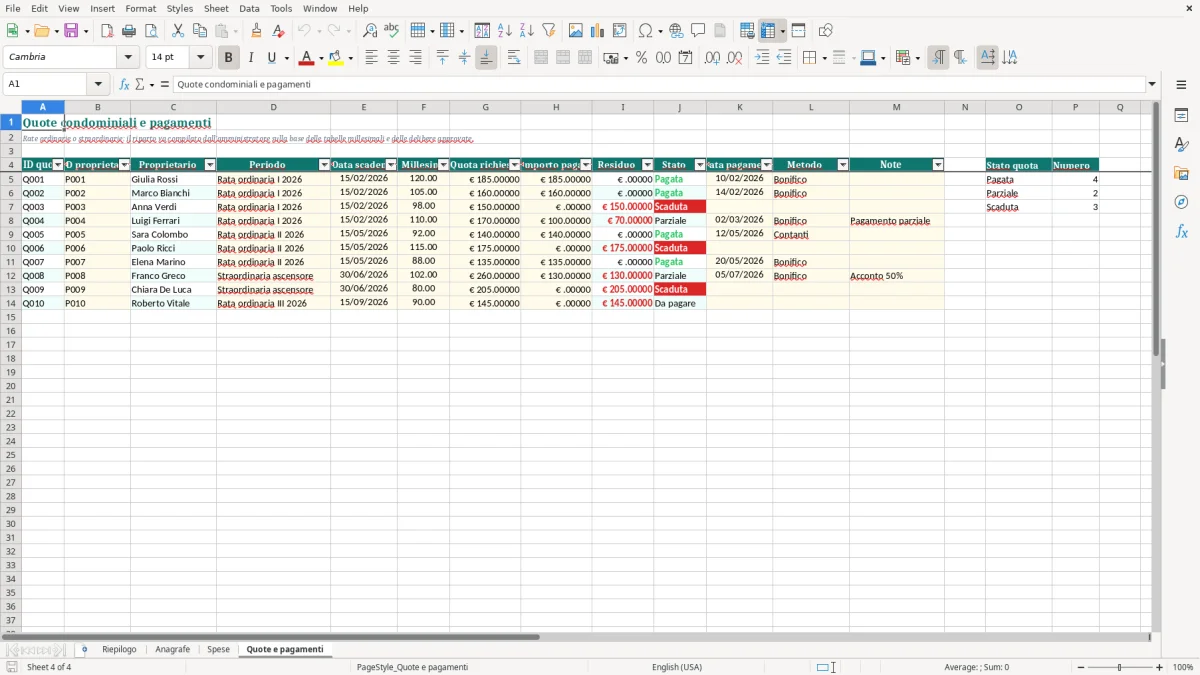Open the sidebar Navigator compass icon
Image resolution: width=1200 pixels, height=675 pixels.
(1181, 202)
